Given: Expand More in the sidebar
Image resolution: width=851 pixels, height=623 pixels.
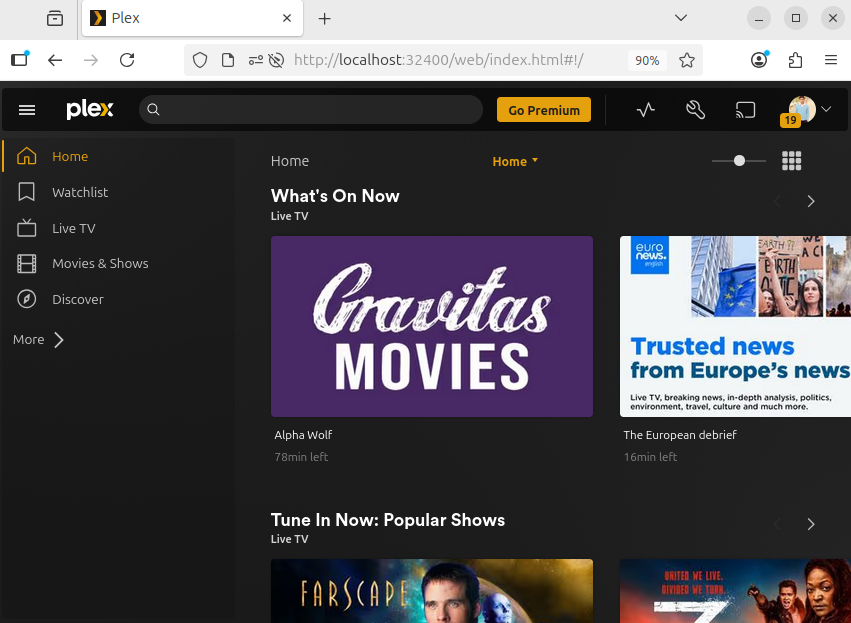Looking at the screenshot, I should (38, 340).
